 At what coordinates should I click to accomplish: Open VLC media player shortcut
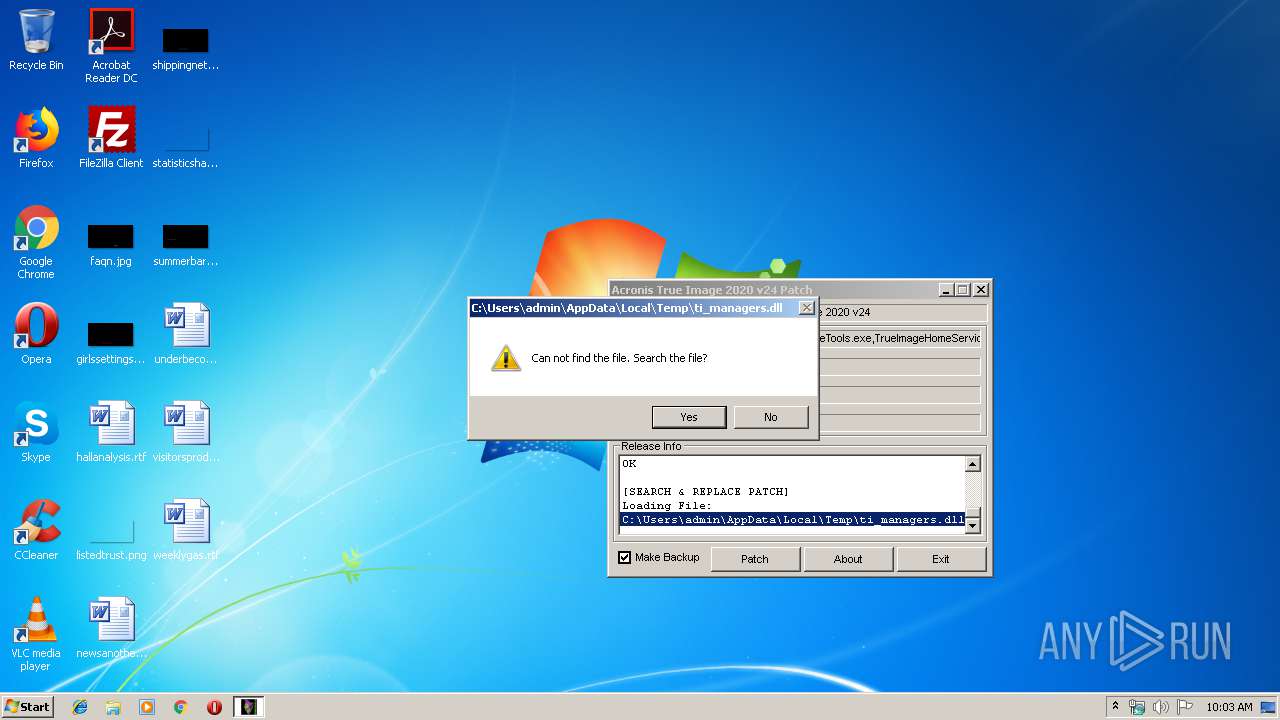pyautogui.click(x=36, y=634)
